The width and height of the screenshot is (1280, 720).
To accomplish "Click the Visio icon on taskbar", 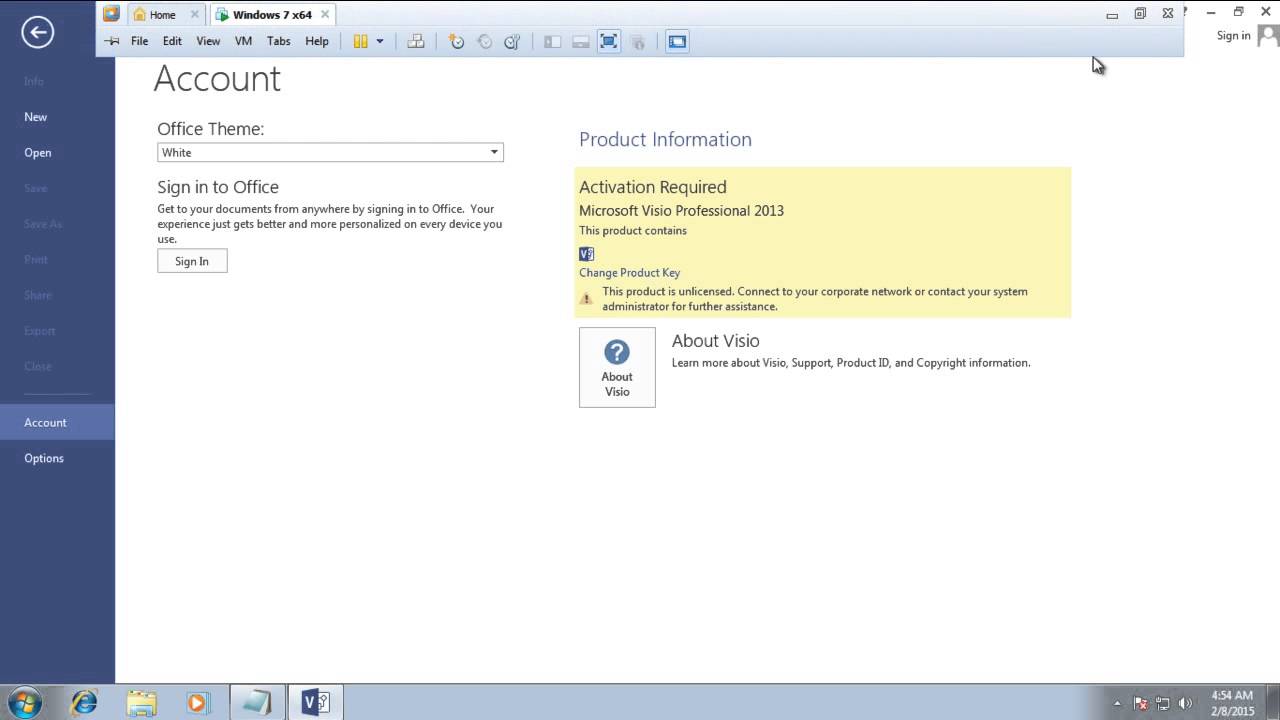I will pos(316,702).
